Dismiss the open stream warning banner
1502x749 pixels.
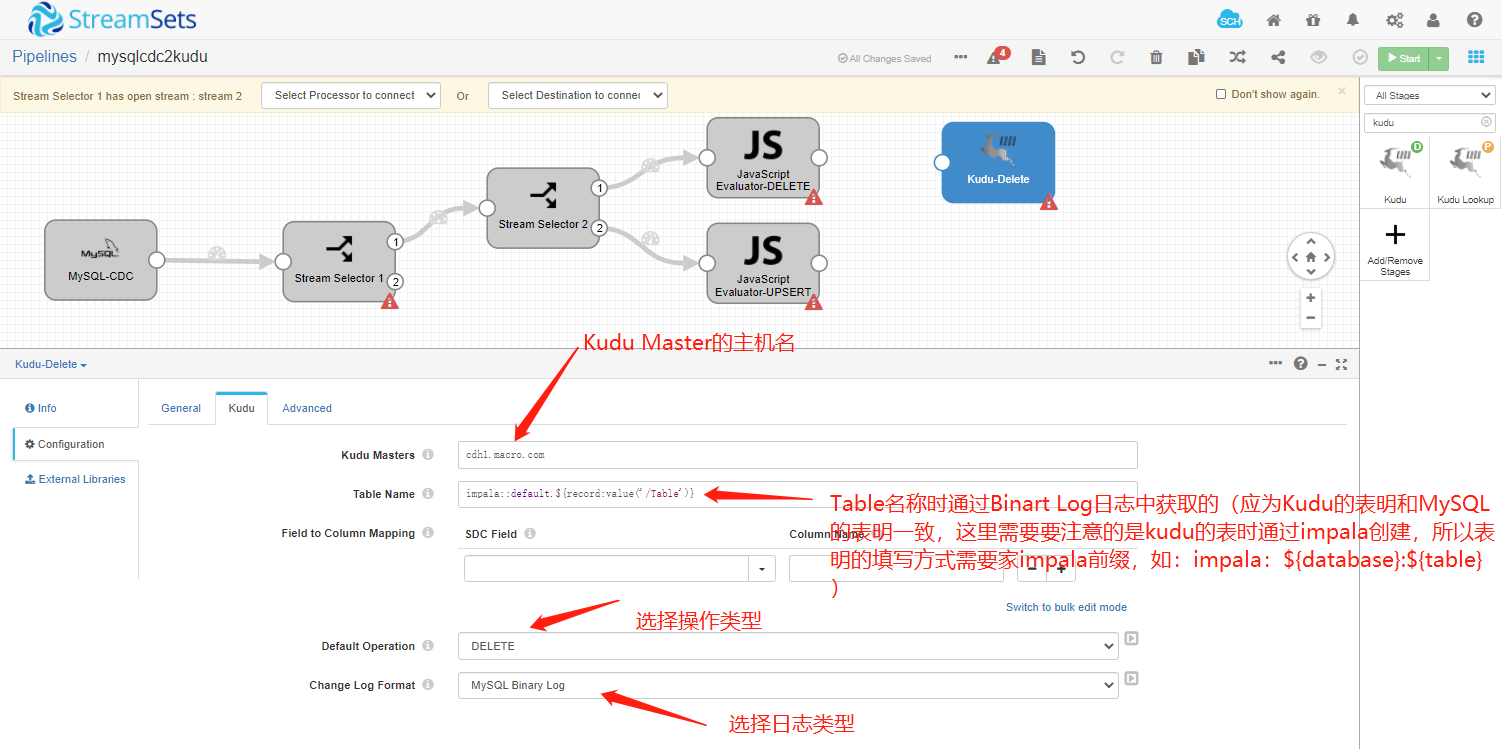pos(1342,91)
